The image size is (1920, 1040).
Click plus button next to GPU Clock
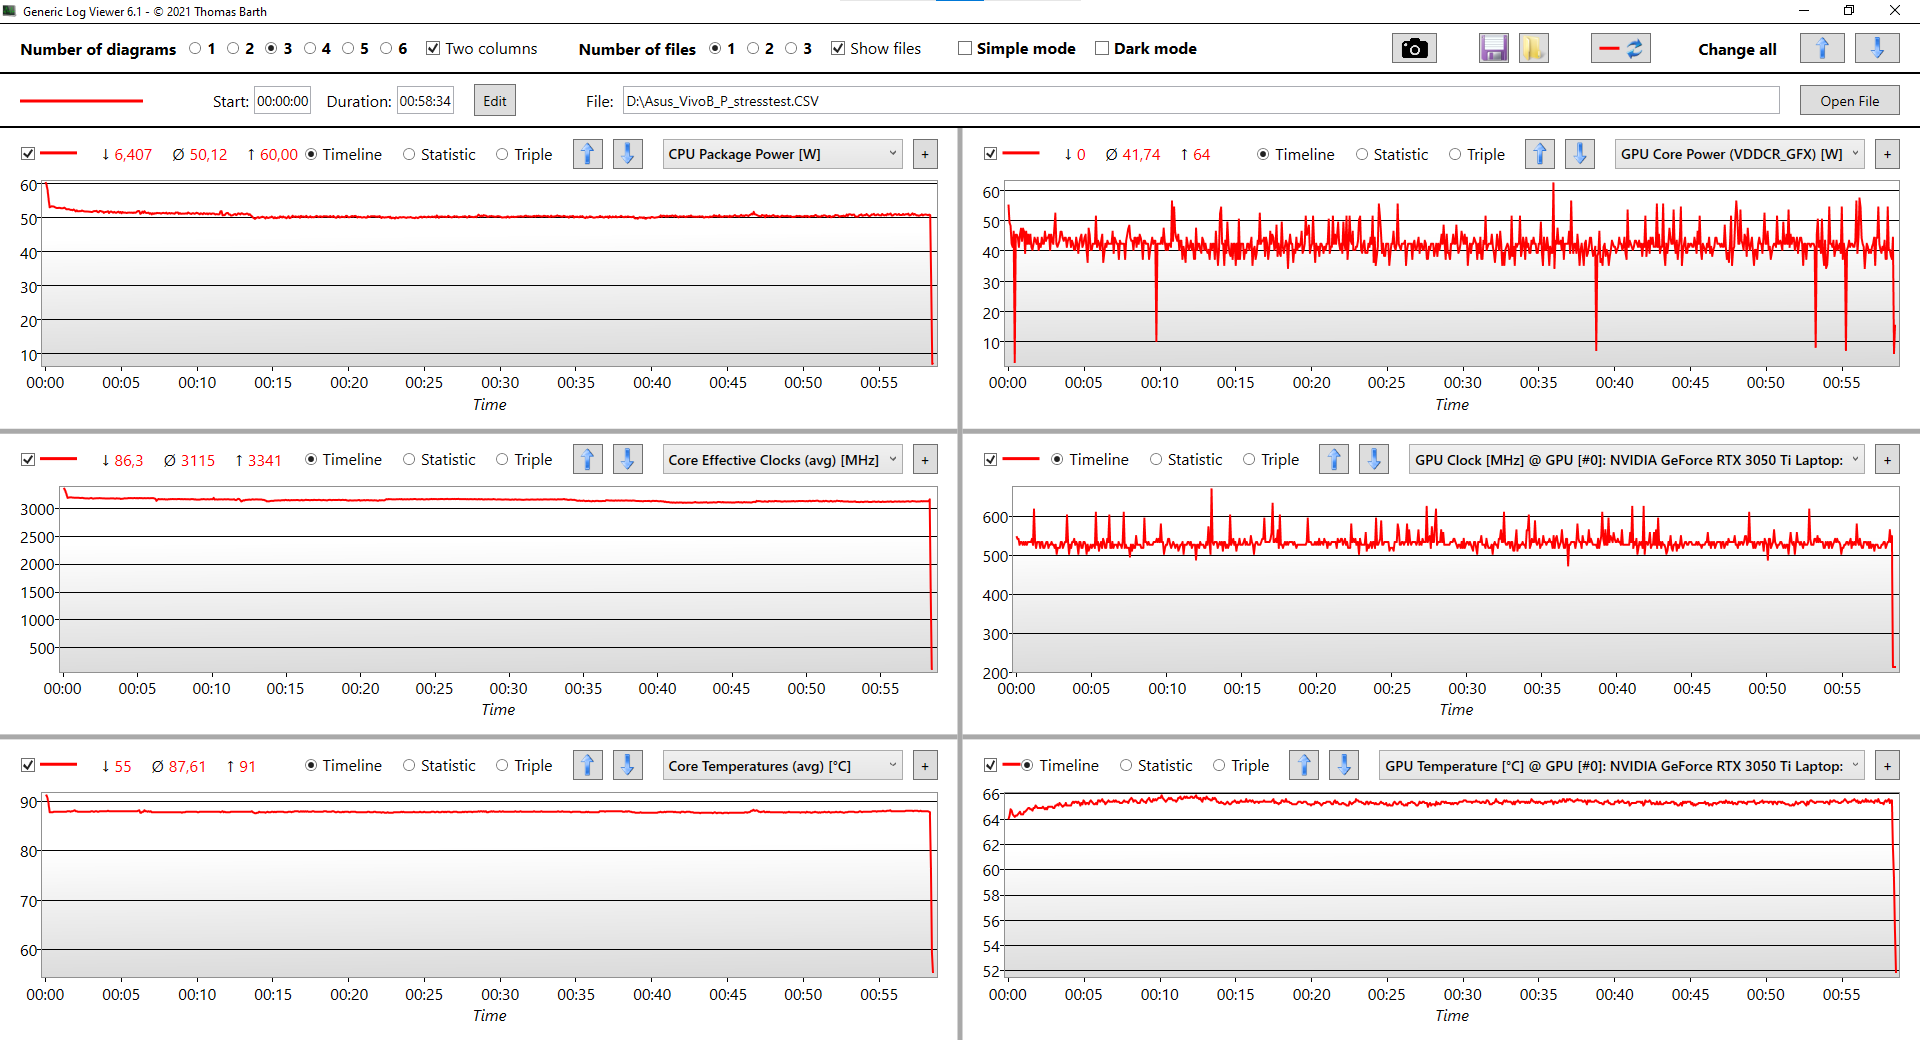1887,460
